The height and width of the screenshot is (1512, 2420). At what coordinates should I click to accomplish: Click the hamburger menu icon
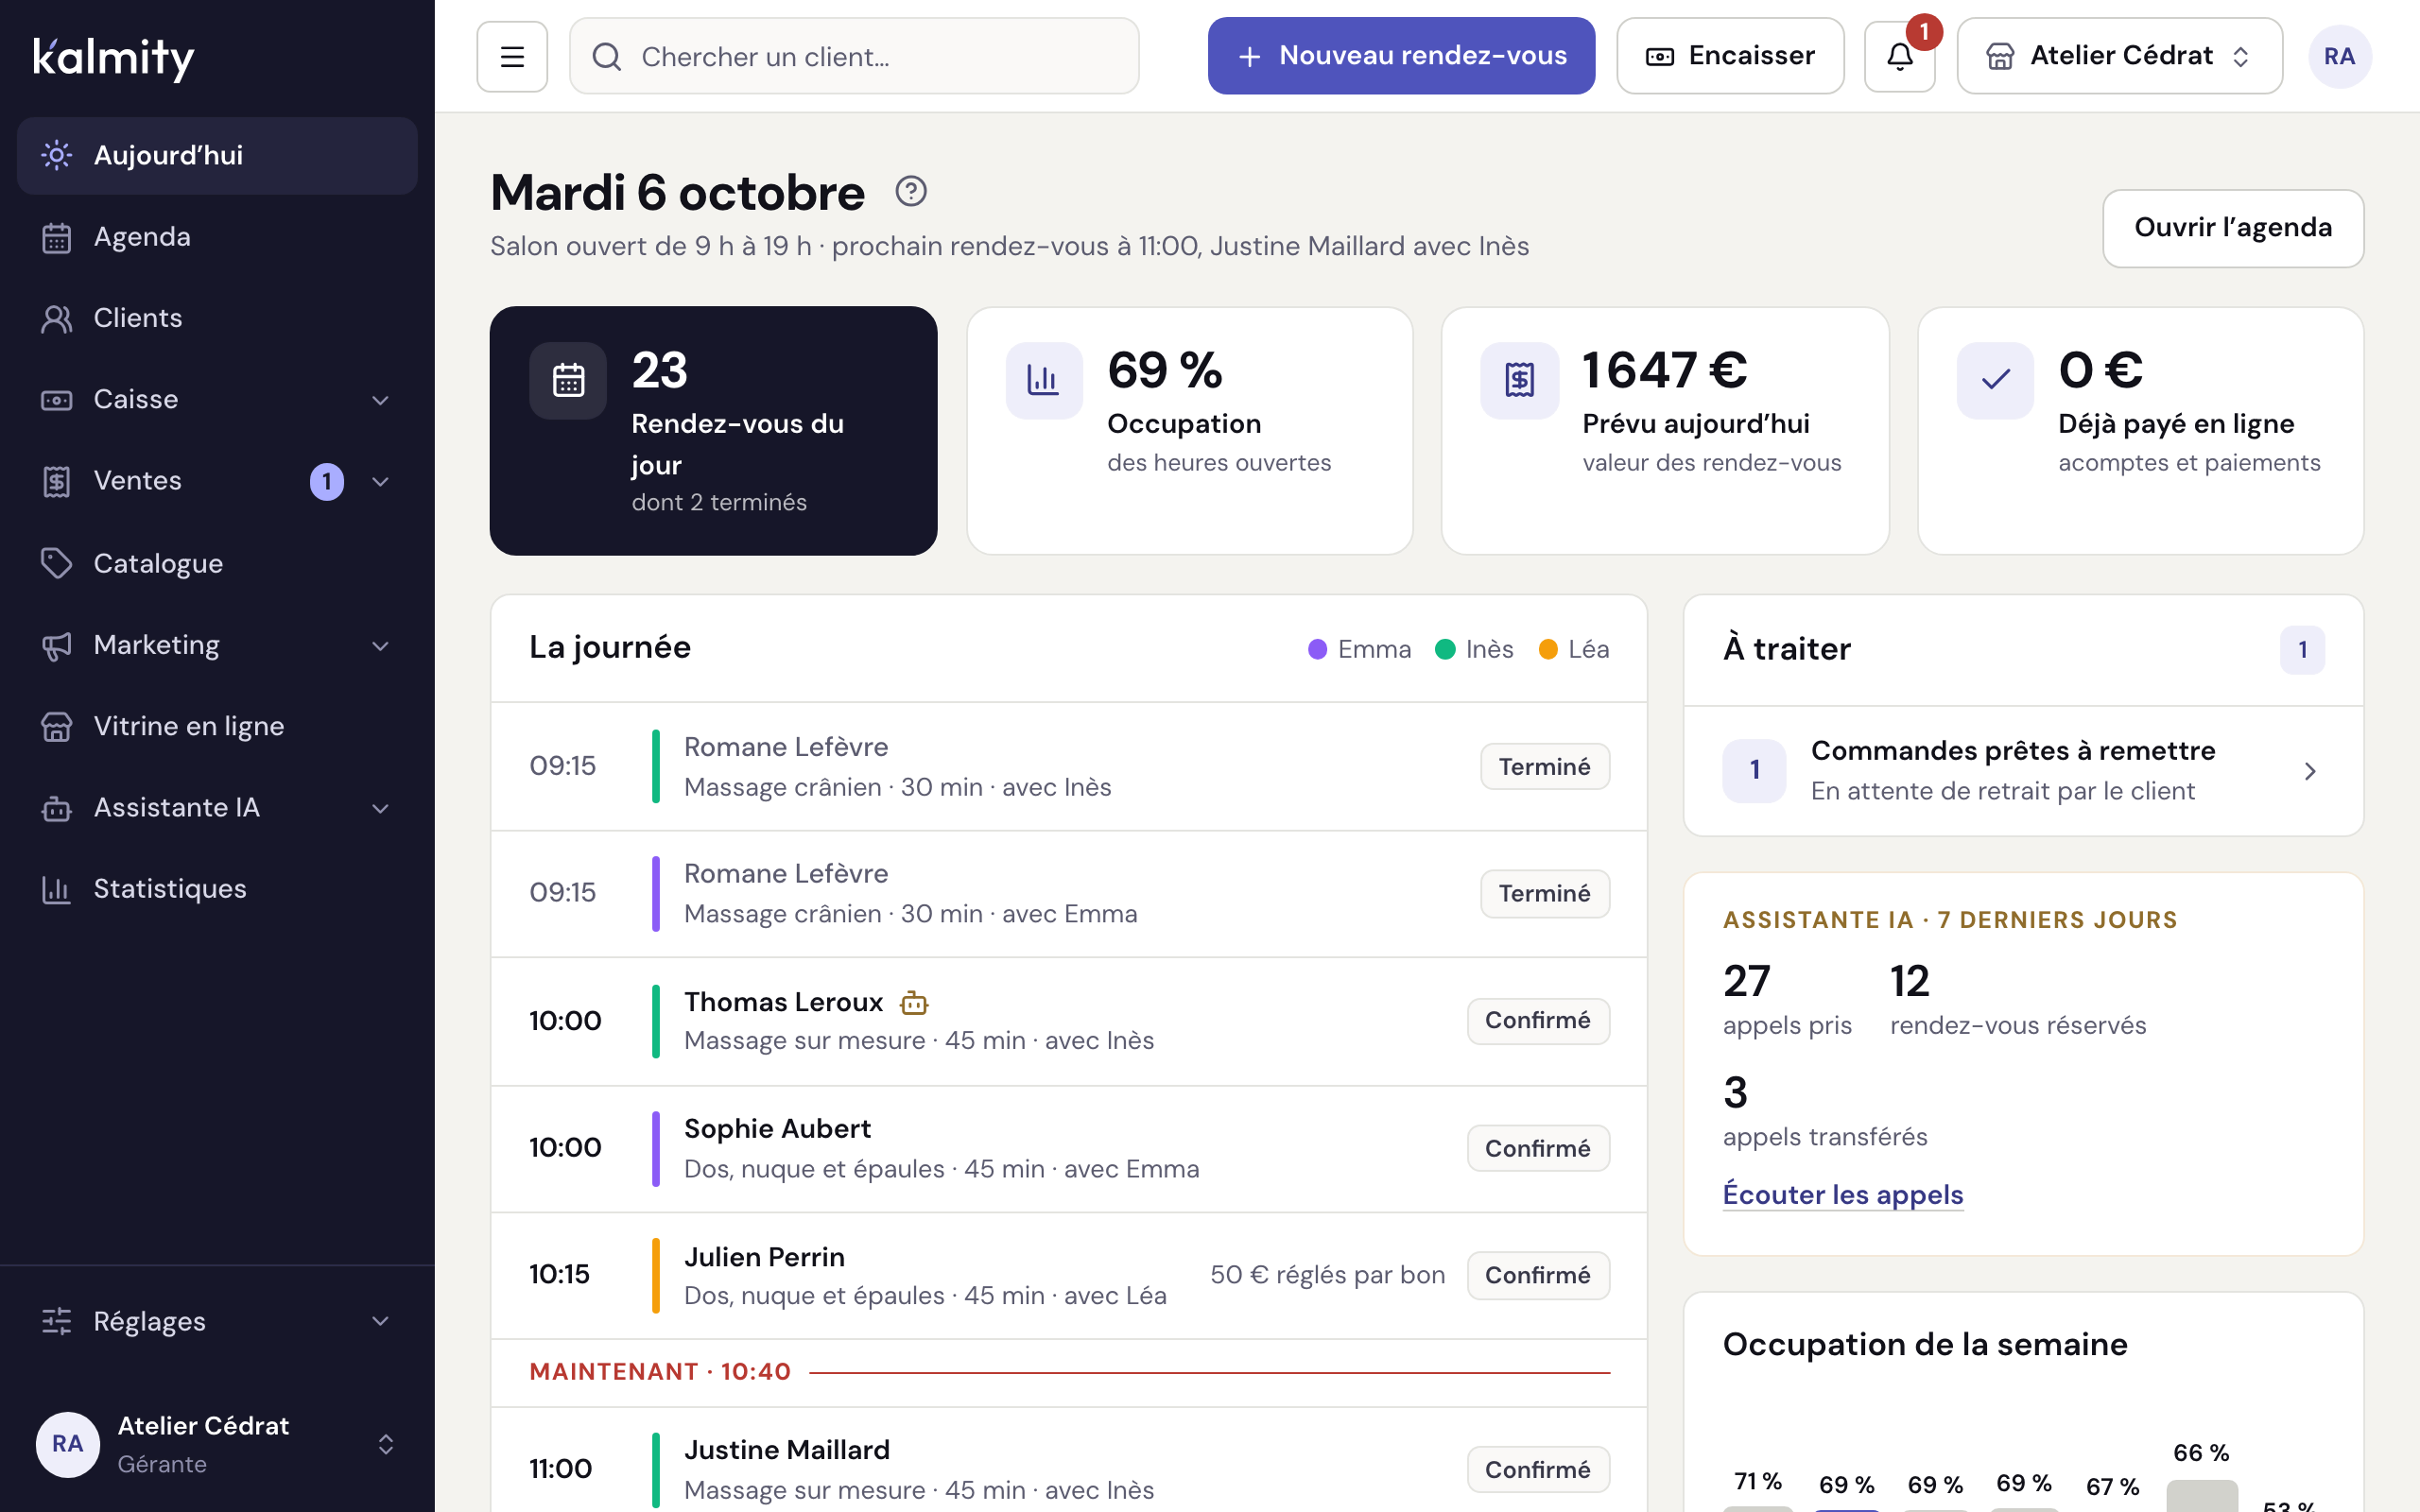point(512,56)
